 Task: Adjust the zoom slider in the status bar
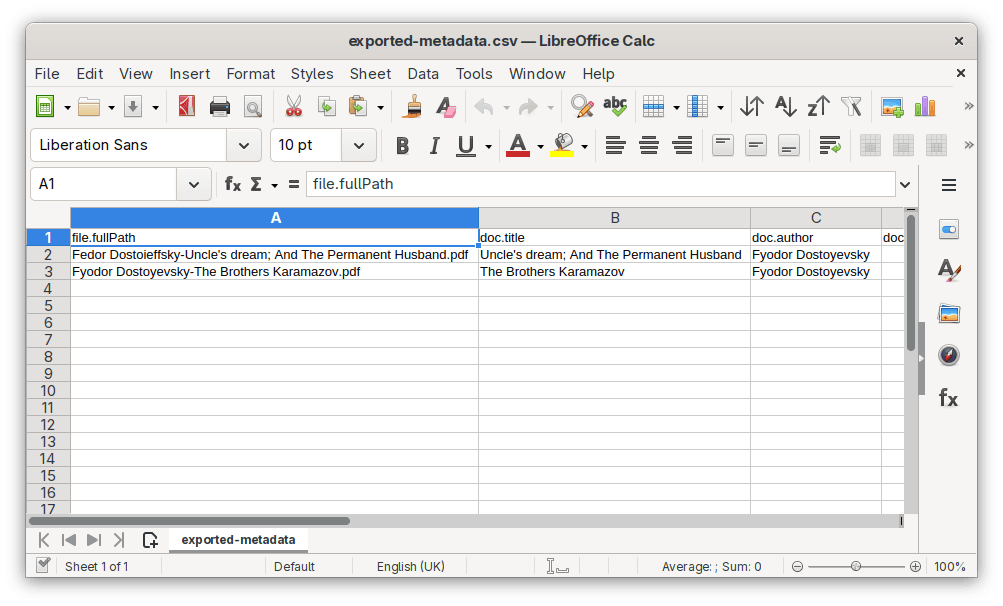click(855, 566)
